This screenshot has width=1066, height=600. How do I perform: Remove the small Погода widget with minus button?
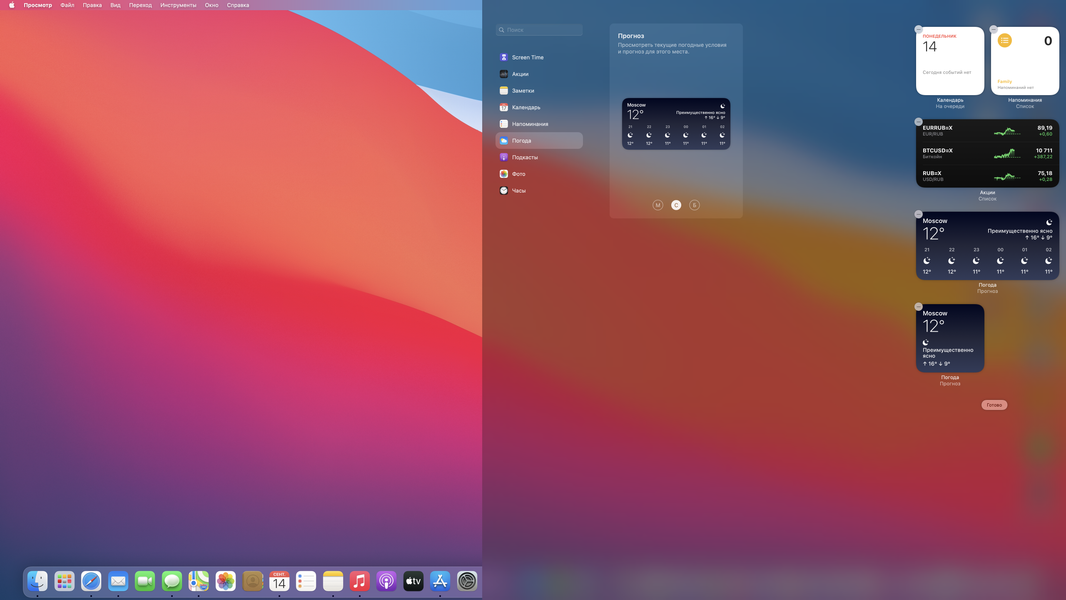pyautogui.click(x=918, y=306)
